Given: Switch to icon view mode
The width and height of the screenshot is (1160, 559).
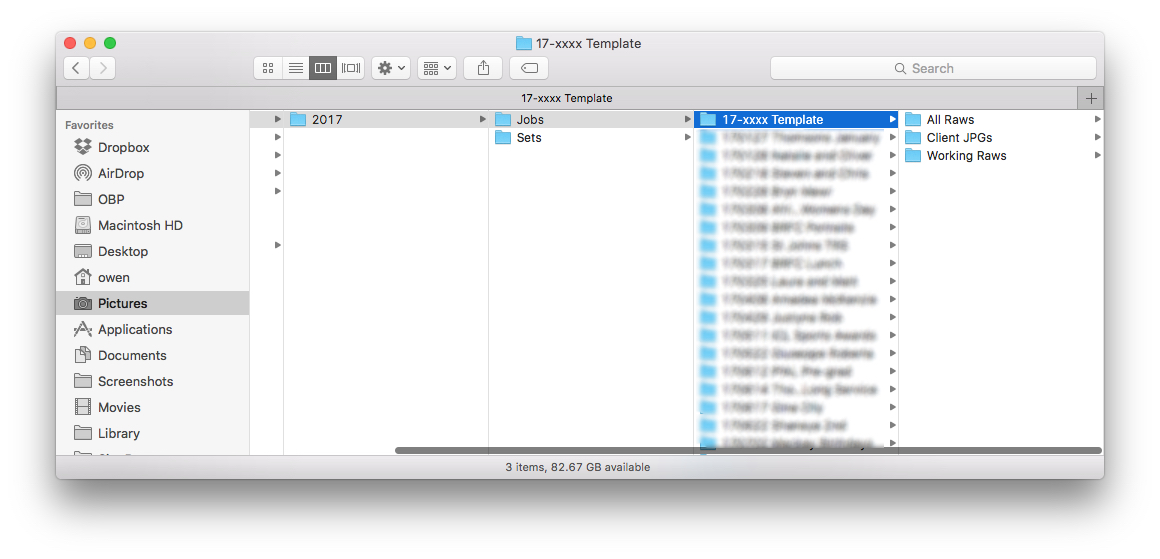Looking at the screenshot, I should pos(267,68).
